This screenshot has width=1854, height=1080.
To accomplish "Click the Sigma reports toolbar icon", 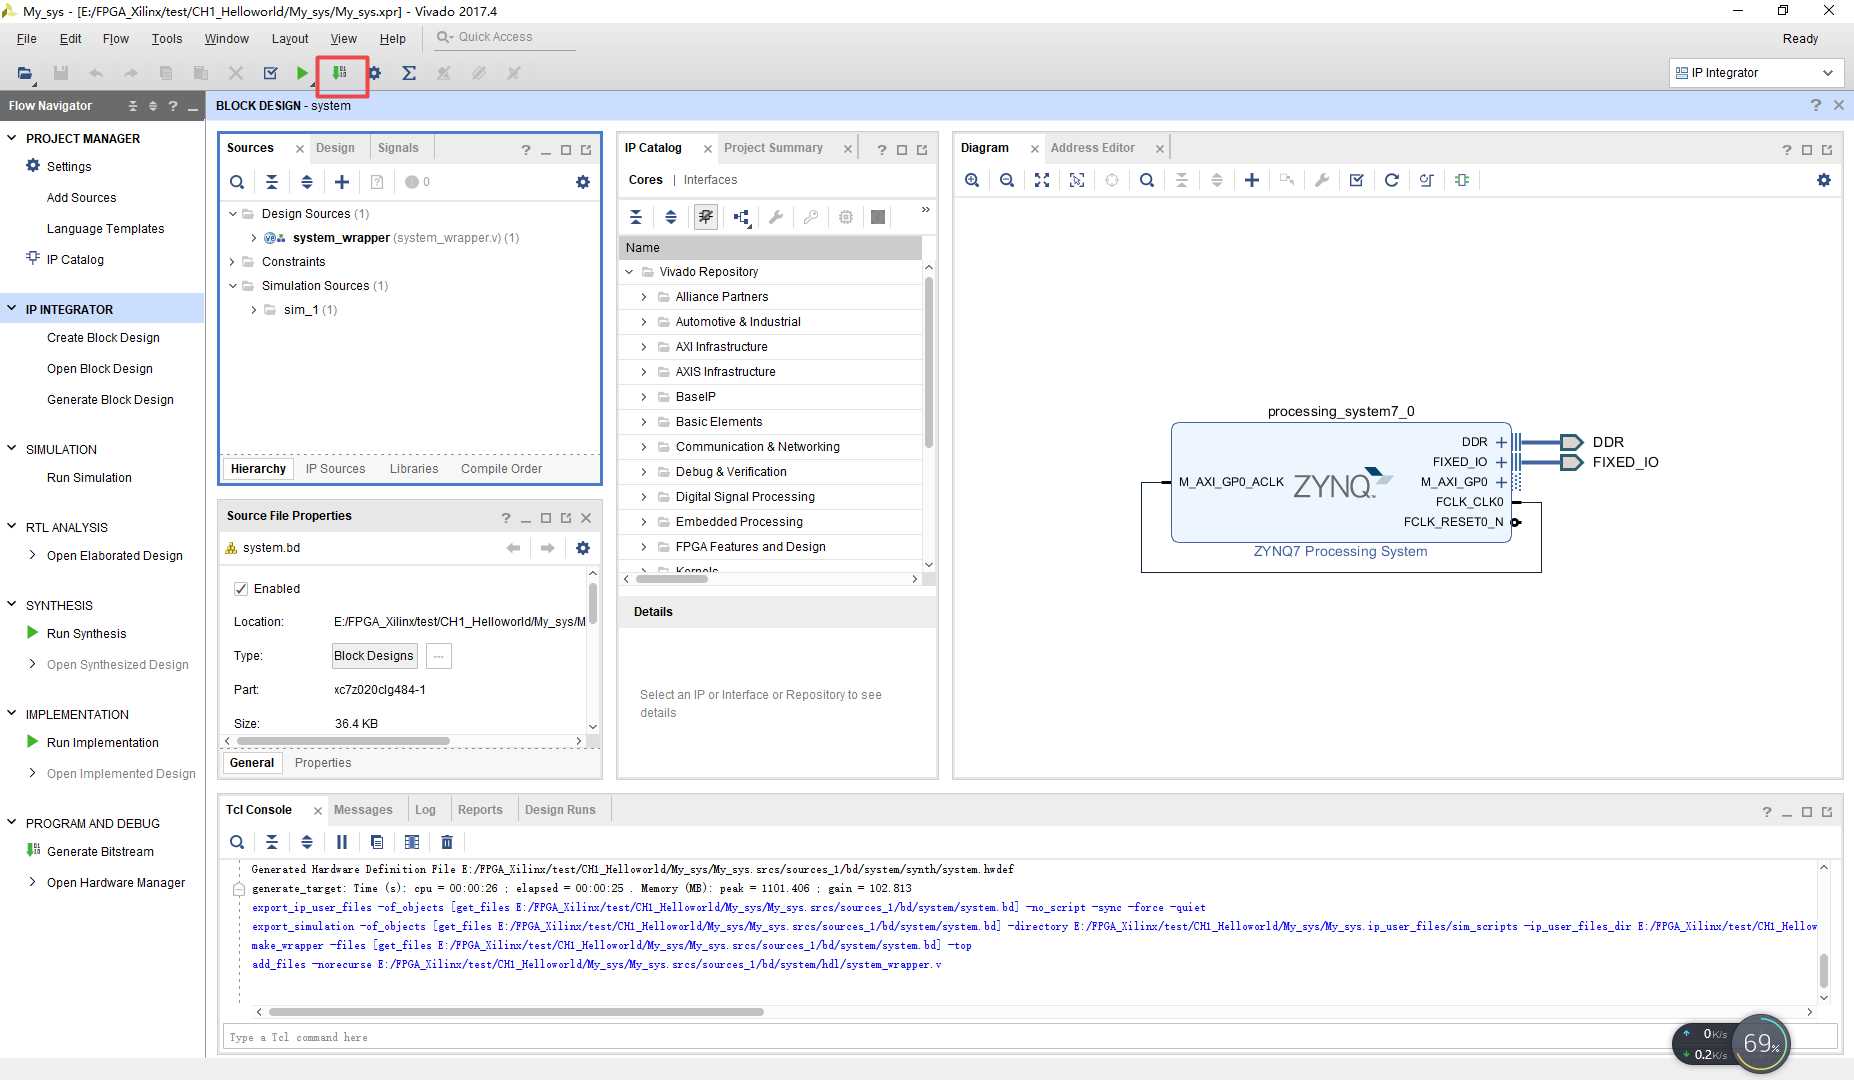I will 409,73.
